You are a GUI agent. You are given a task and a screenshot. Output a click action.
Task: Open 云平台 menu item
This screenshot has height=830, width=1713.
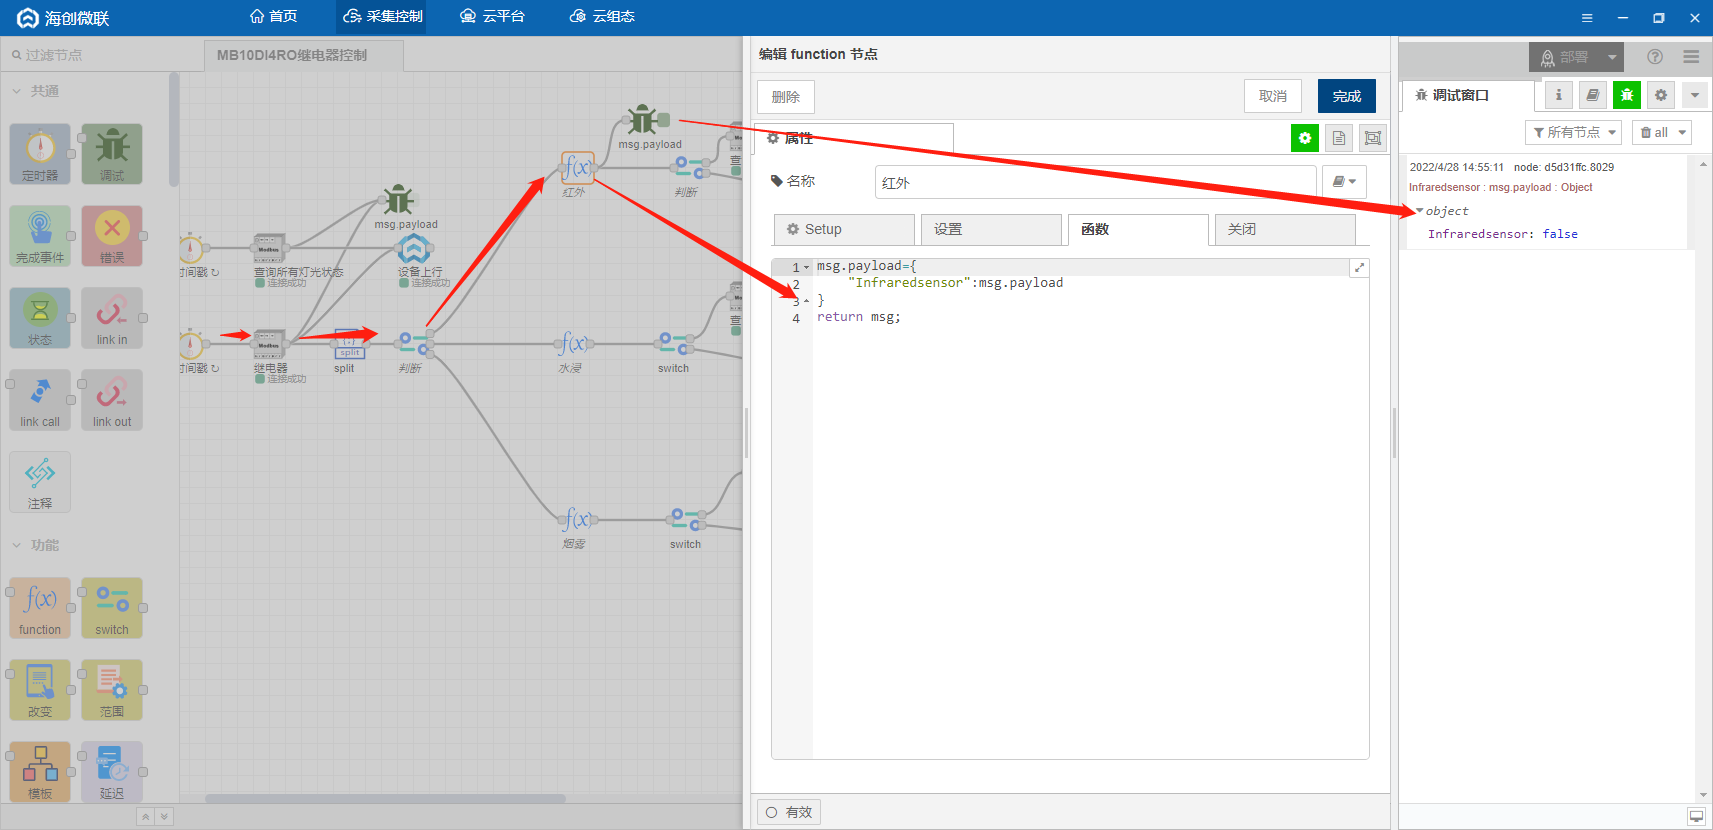click(x=492, y=17)
